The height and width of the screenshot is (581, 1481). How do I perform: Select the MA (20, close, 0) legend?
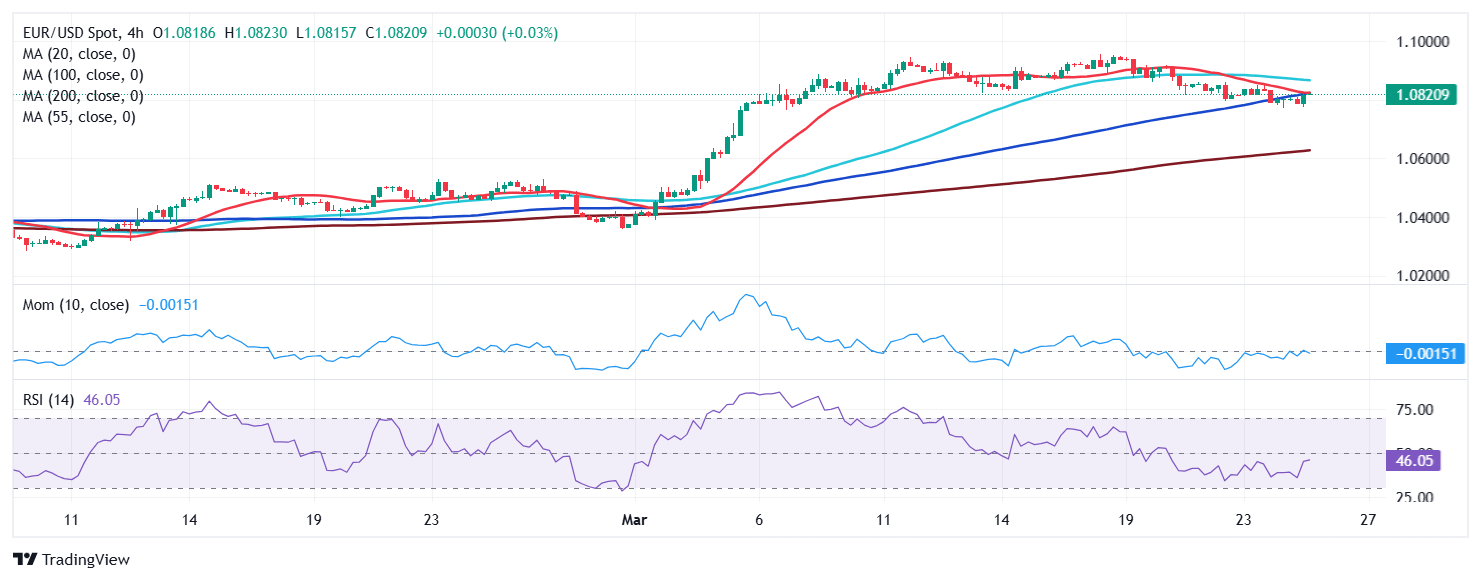pos(78,54)
